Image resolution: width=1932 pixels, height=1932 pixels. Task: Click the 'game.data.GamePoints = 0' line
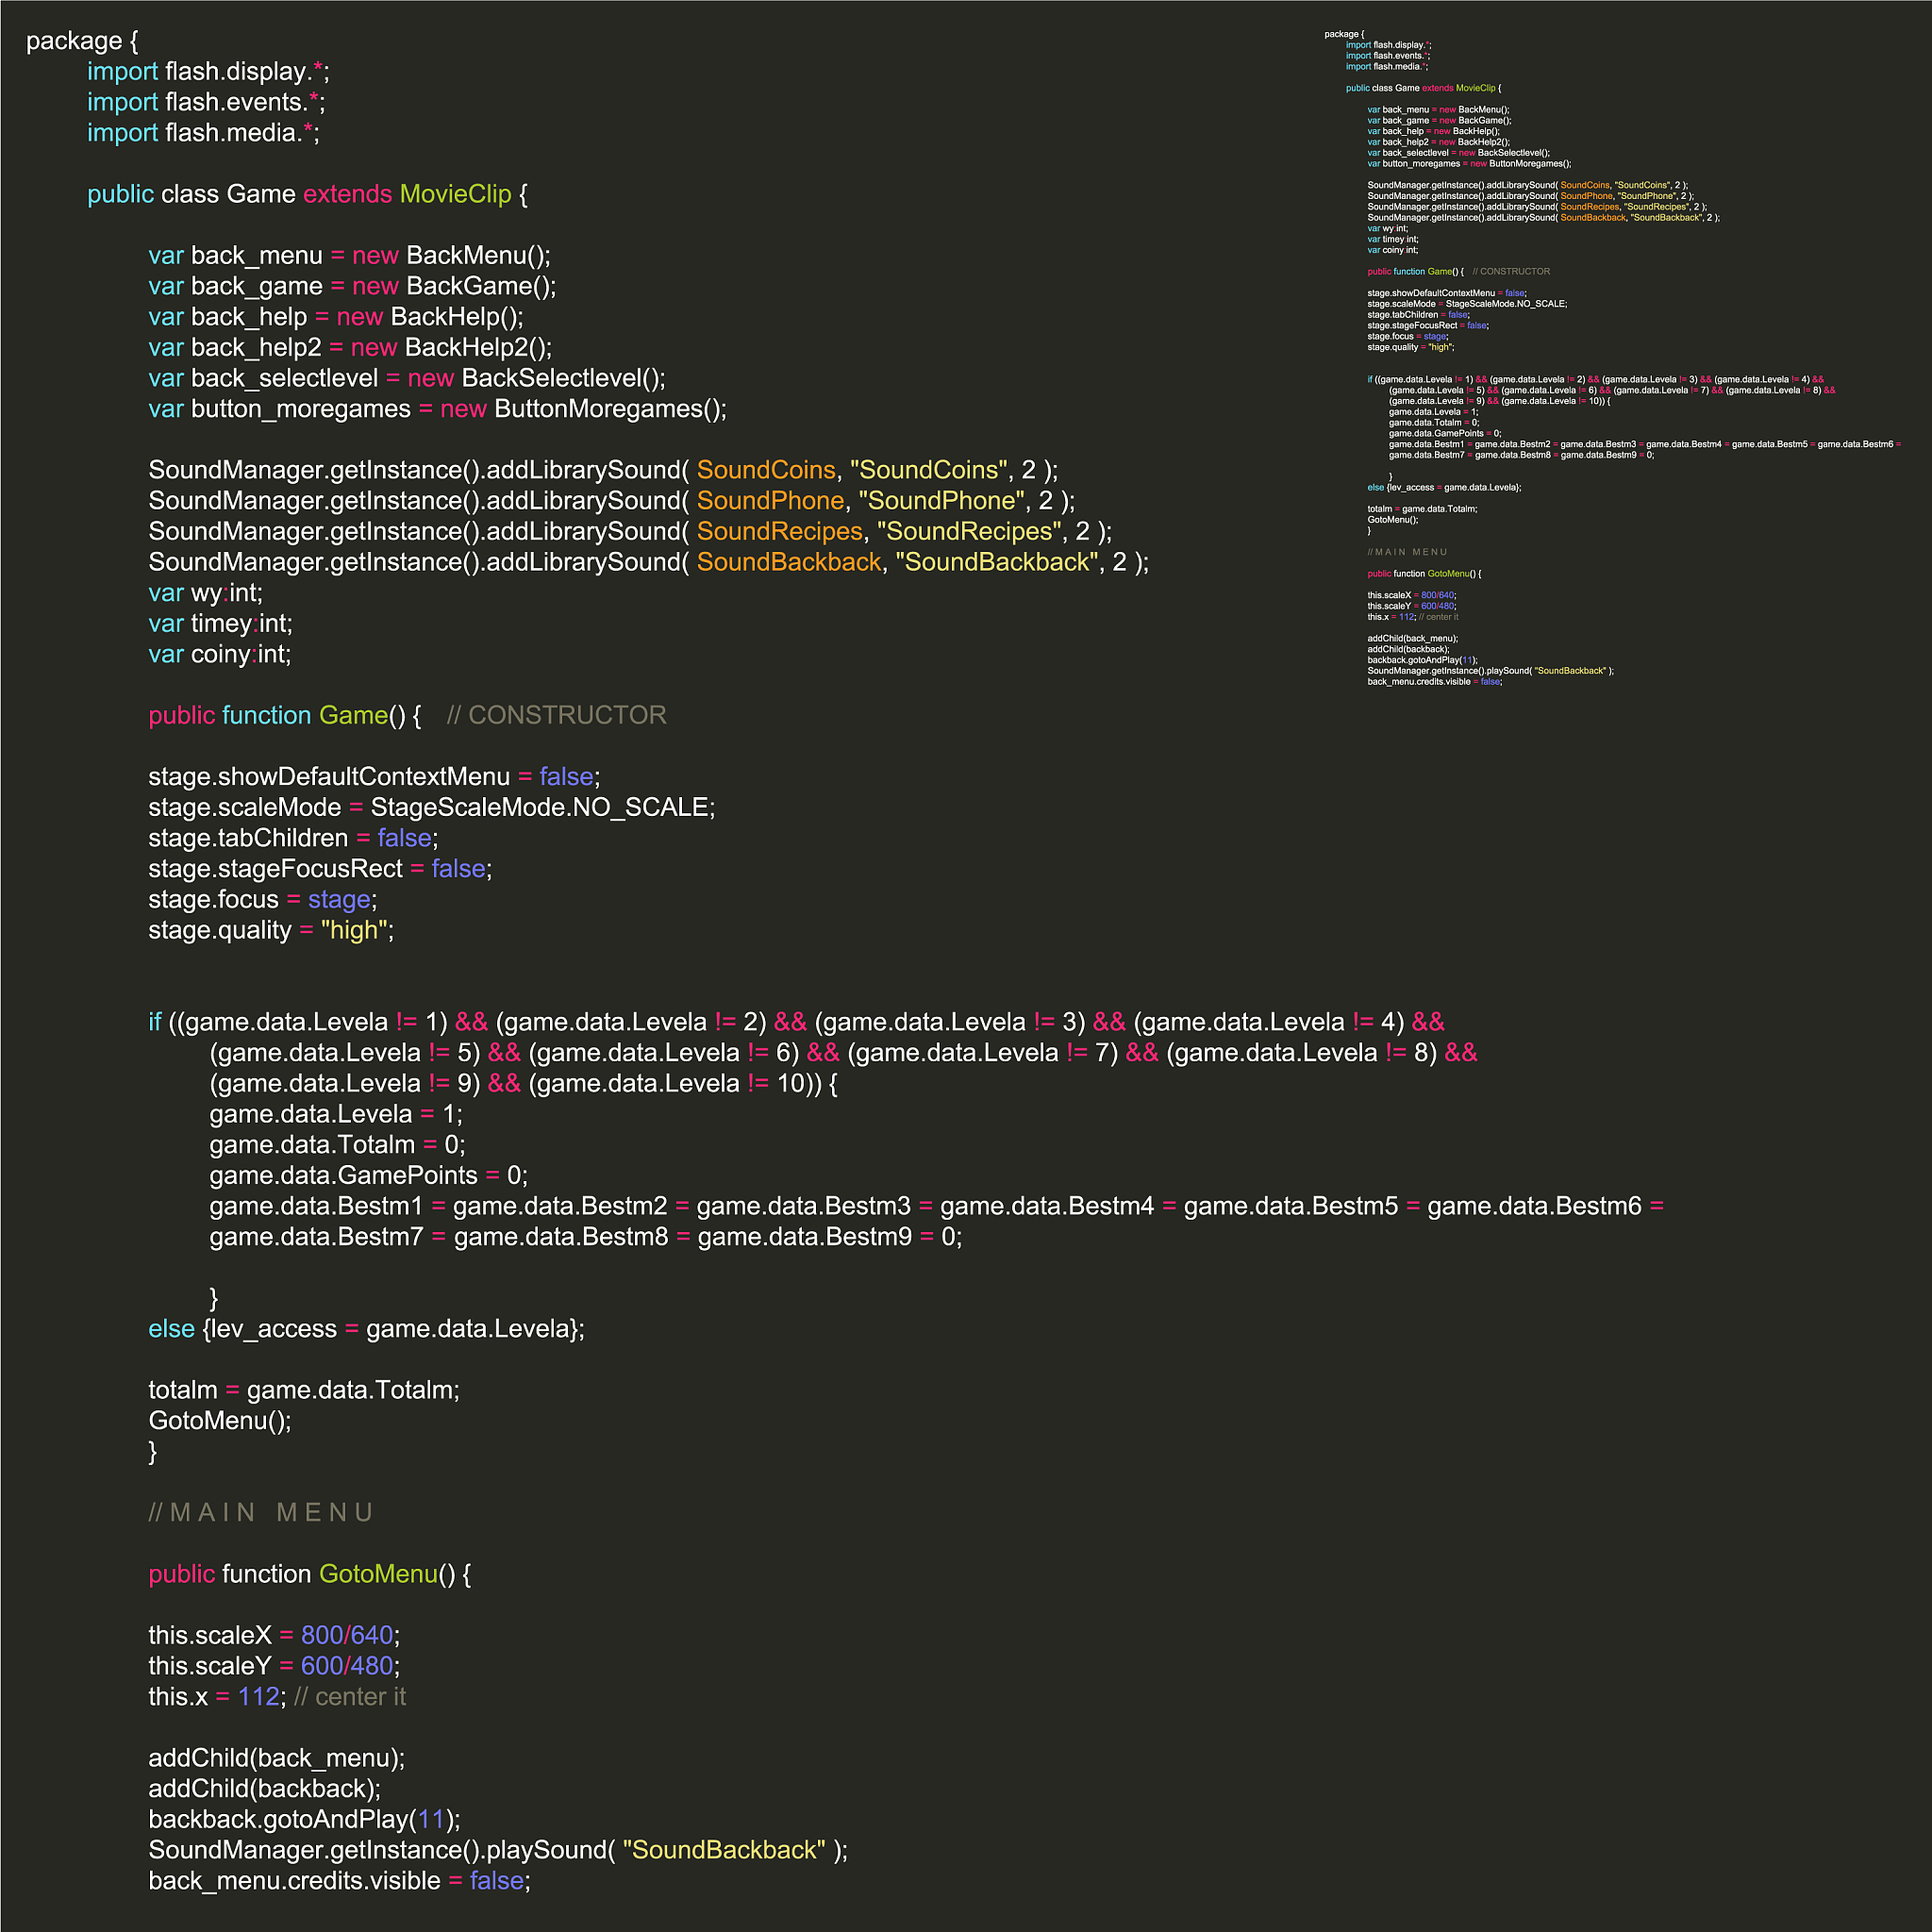tap(368, 1176)
